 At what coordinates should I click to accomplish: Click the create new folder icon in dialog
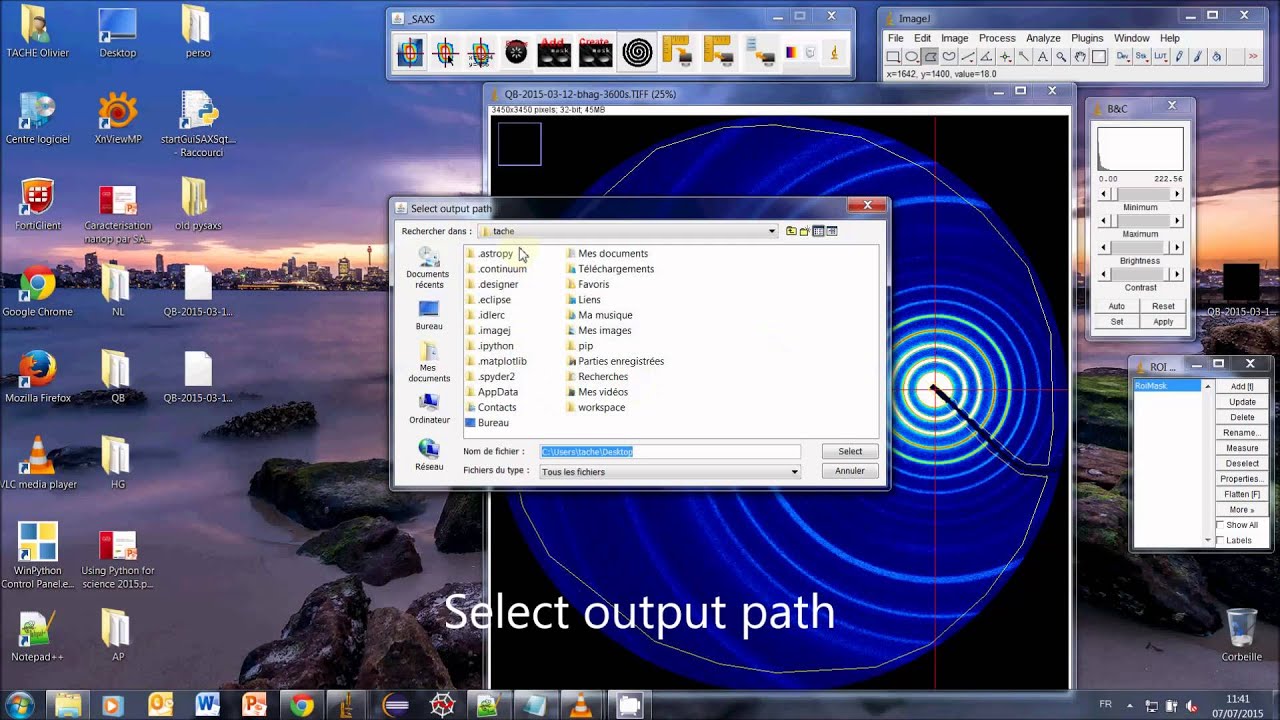pyautogui.click(x=804, y=231)
